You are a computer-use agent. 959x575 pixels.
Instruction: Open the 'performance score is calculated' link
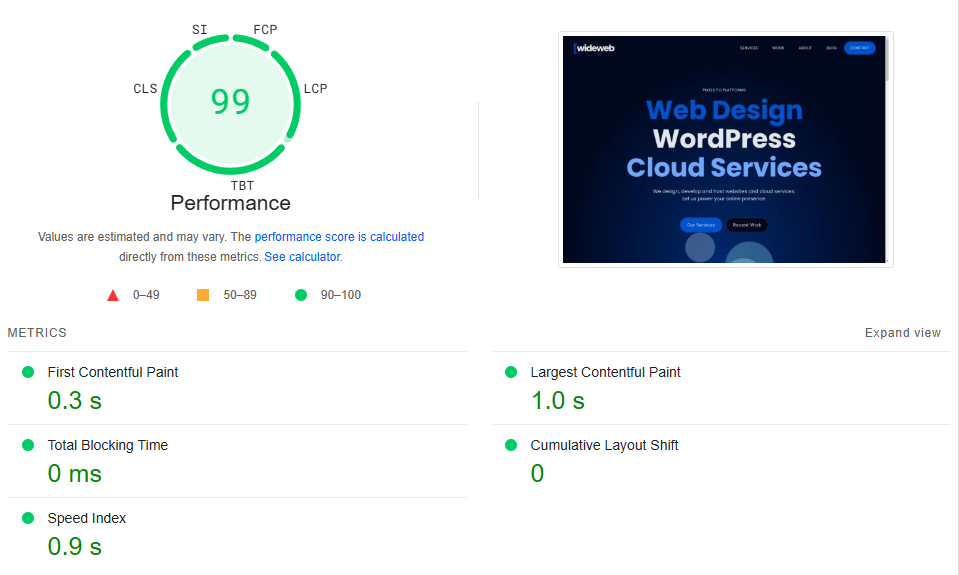339,237
